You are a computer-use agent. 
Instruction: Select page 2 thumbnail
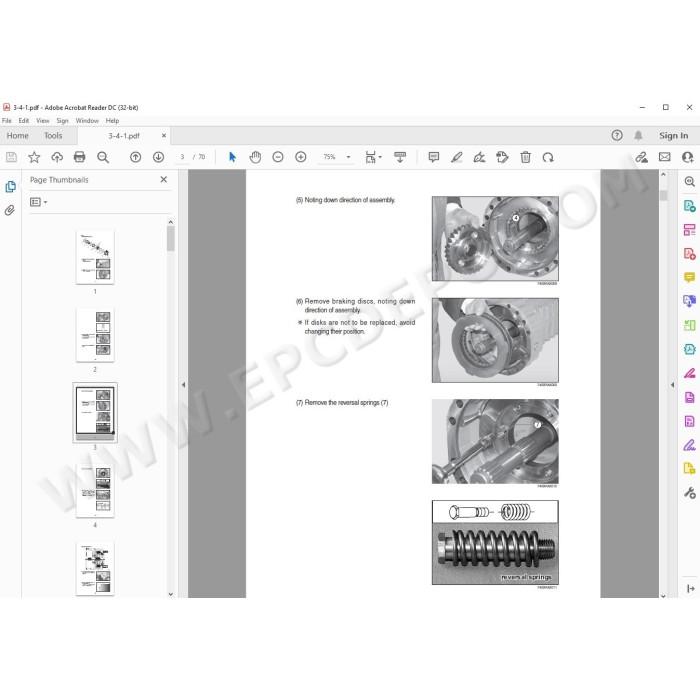tap(95, 335)
